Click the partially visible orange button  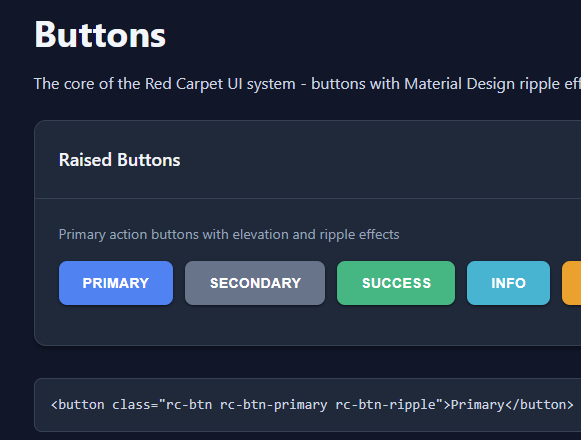click(x=572, y=283)
